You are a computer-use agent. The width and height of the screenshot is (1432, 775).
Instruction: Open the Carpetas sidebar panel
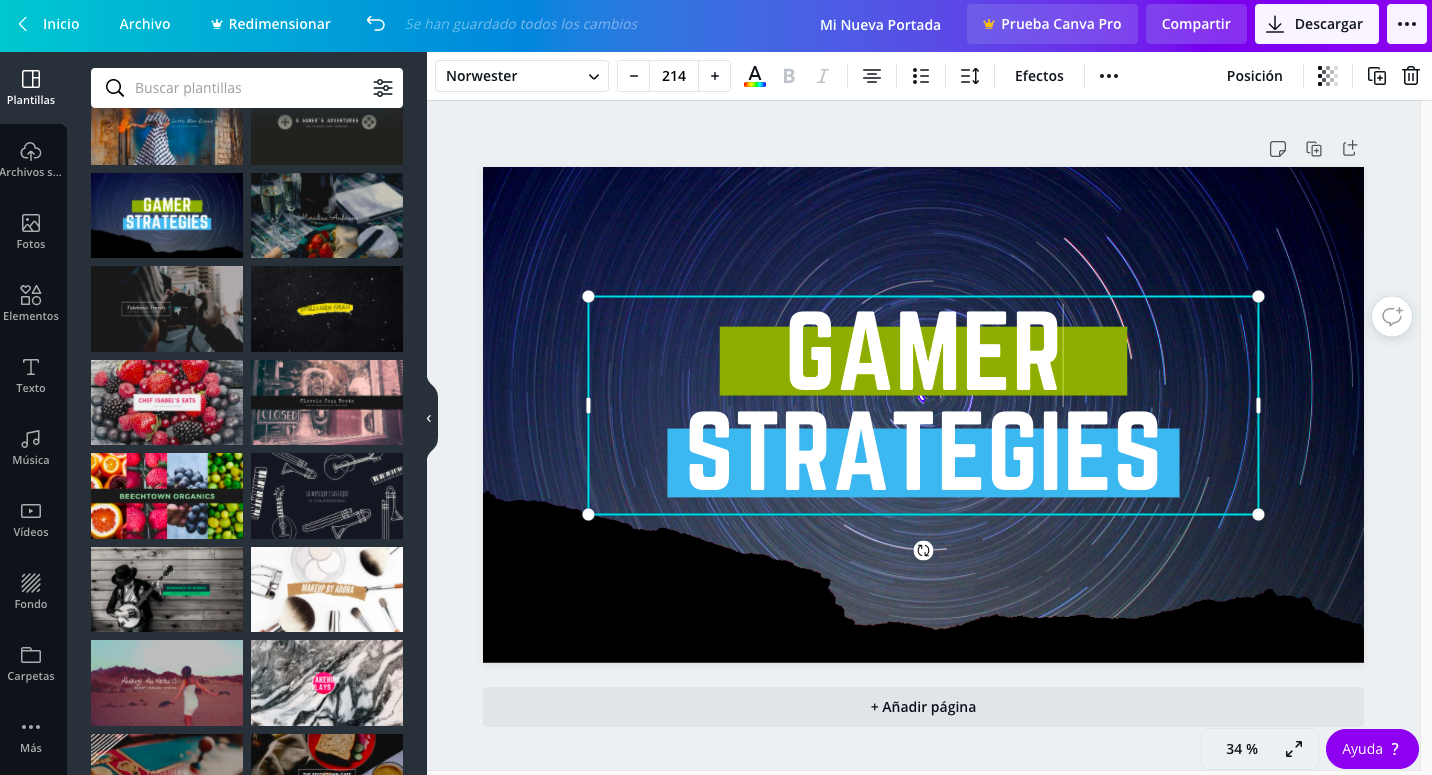[x=31, y=664]
